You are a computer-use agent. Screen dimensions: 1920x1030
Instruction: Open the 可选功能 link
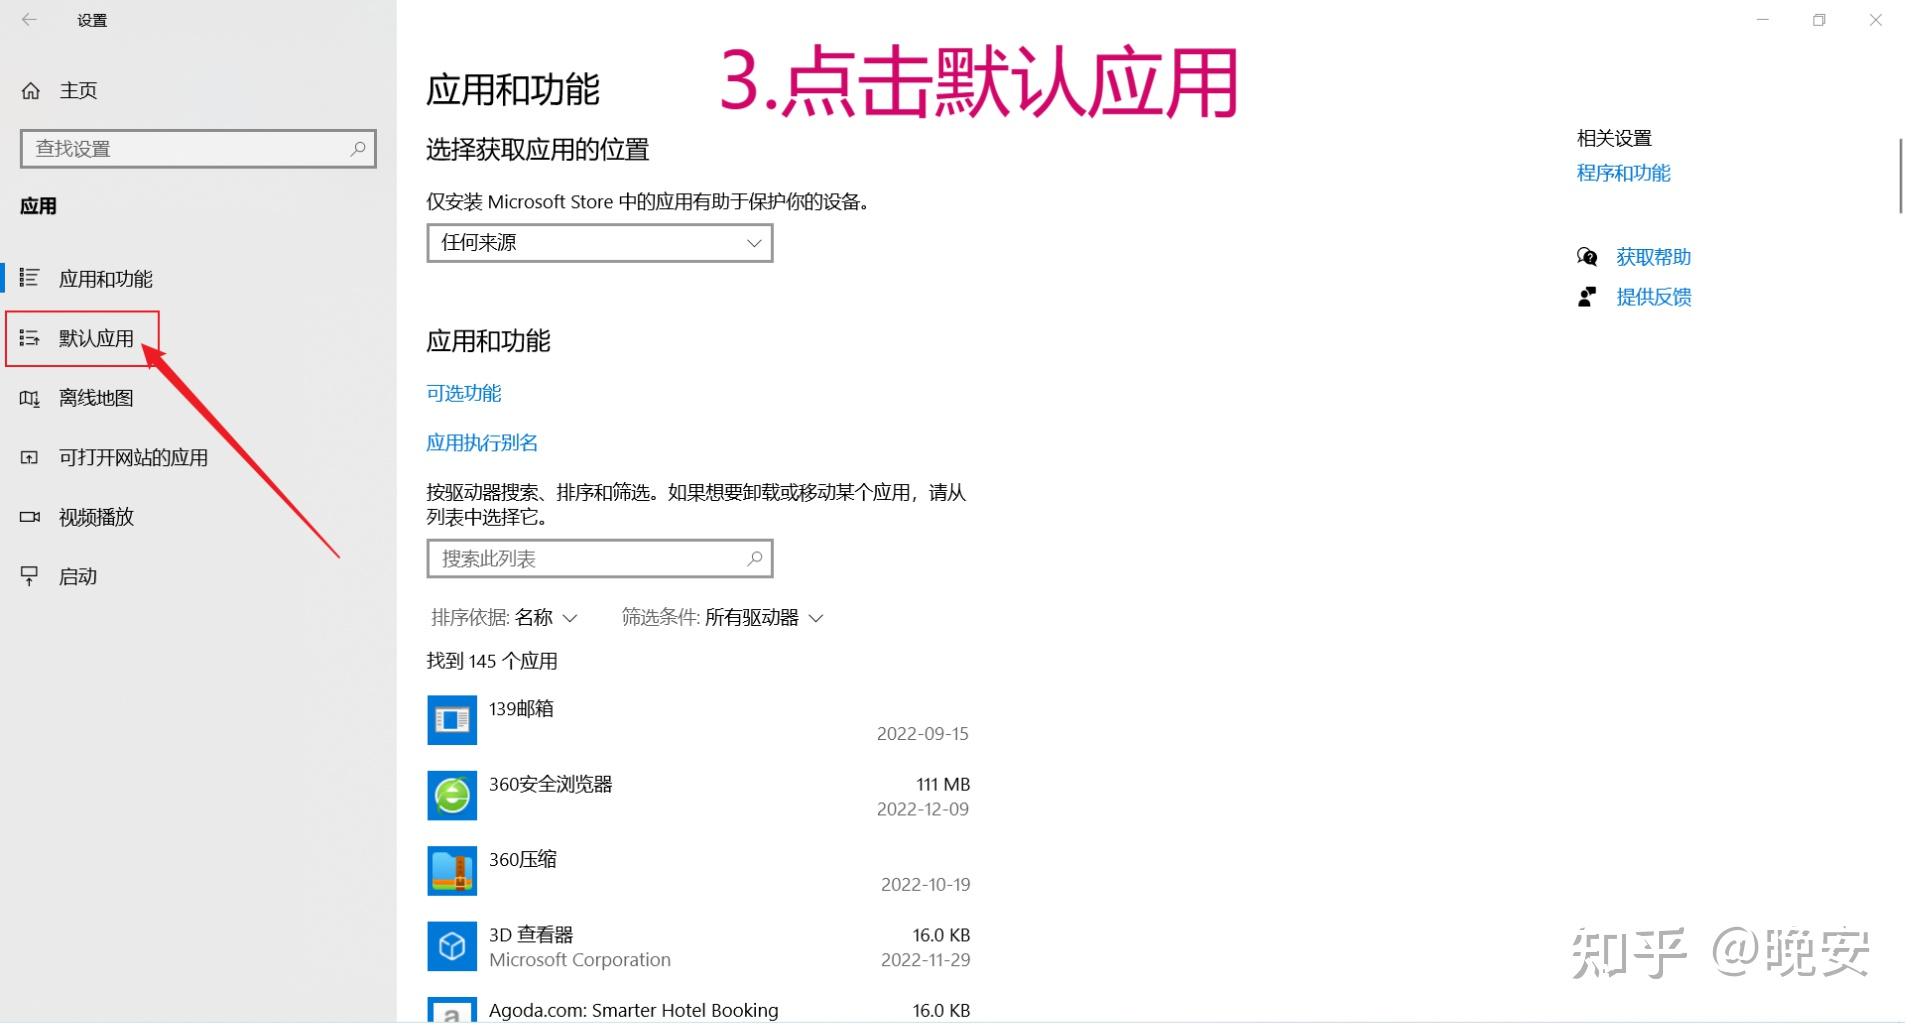[463, 392]
